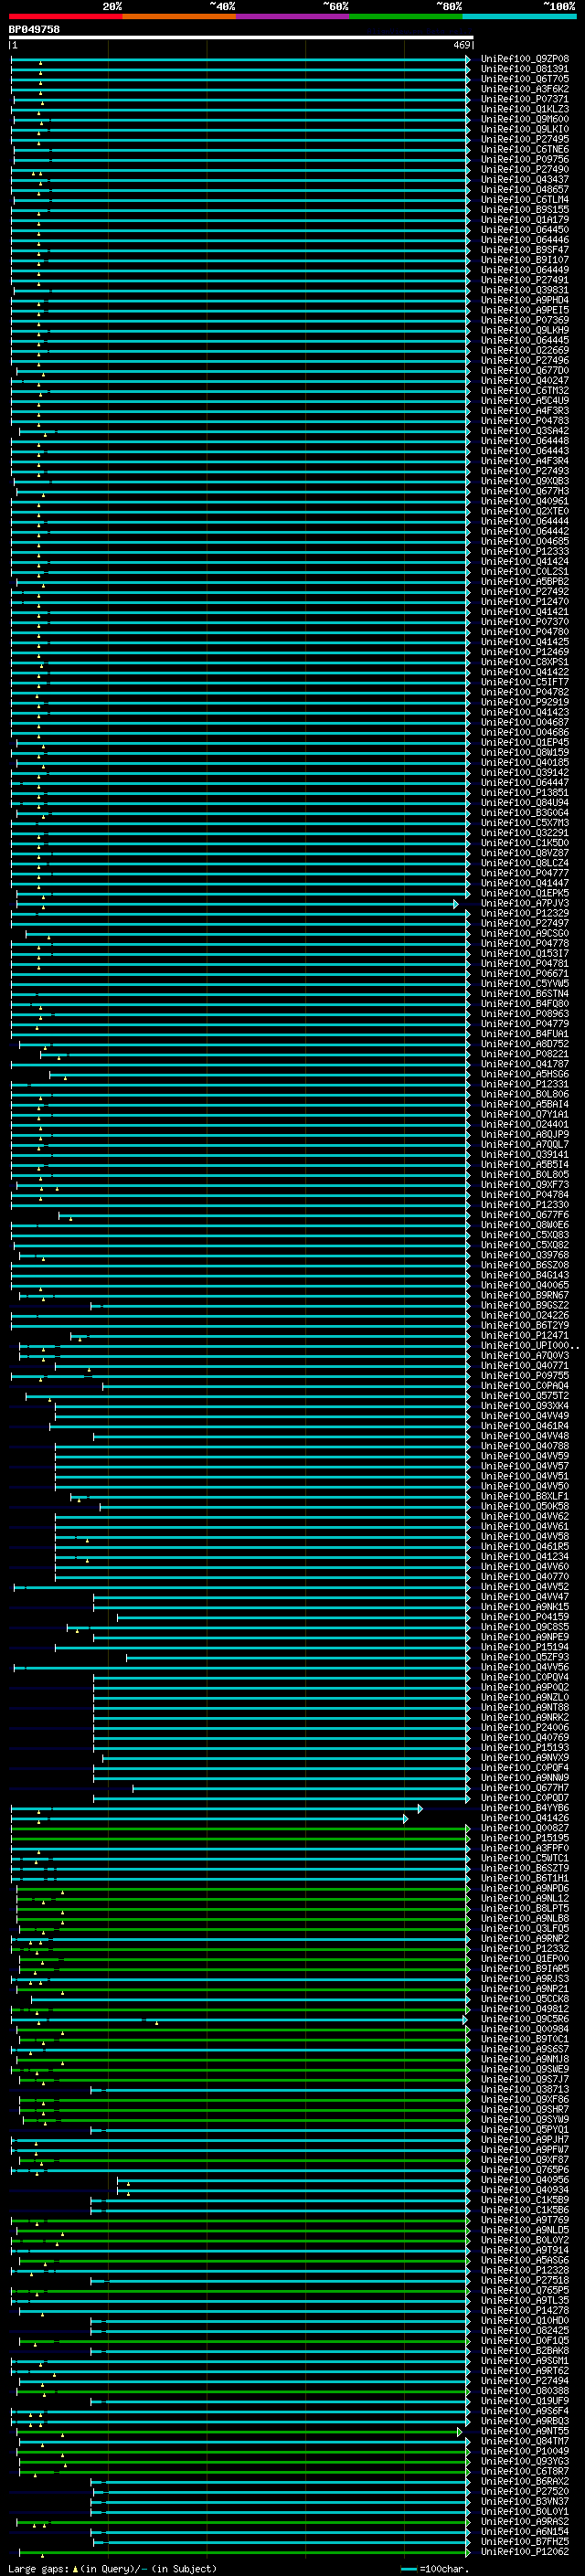
Task: Select the query name BP049758
Action: (x=34, y=29)
